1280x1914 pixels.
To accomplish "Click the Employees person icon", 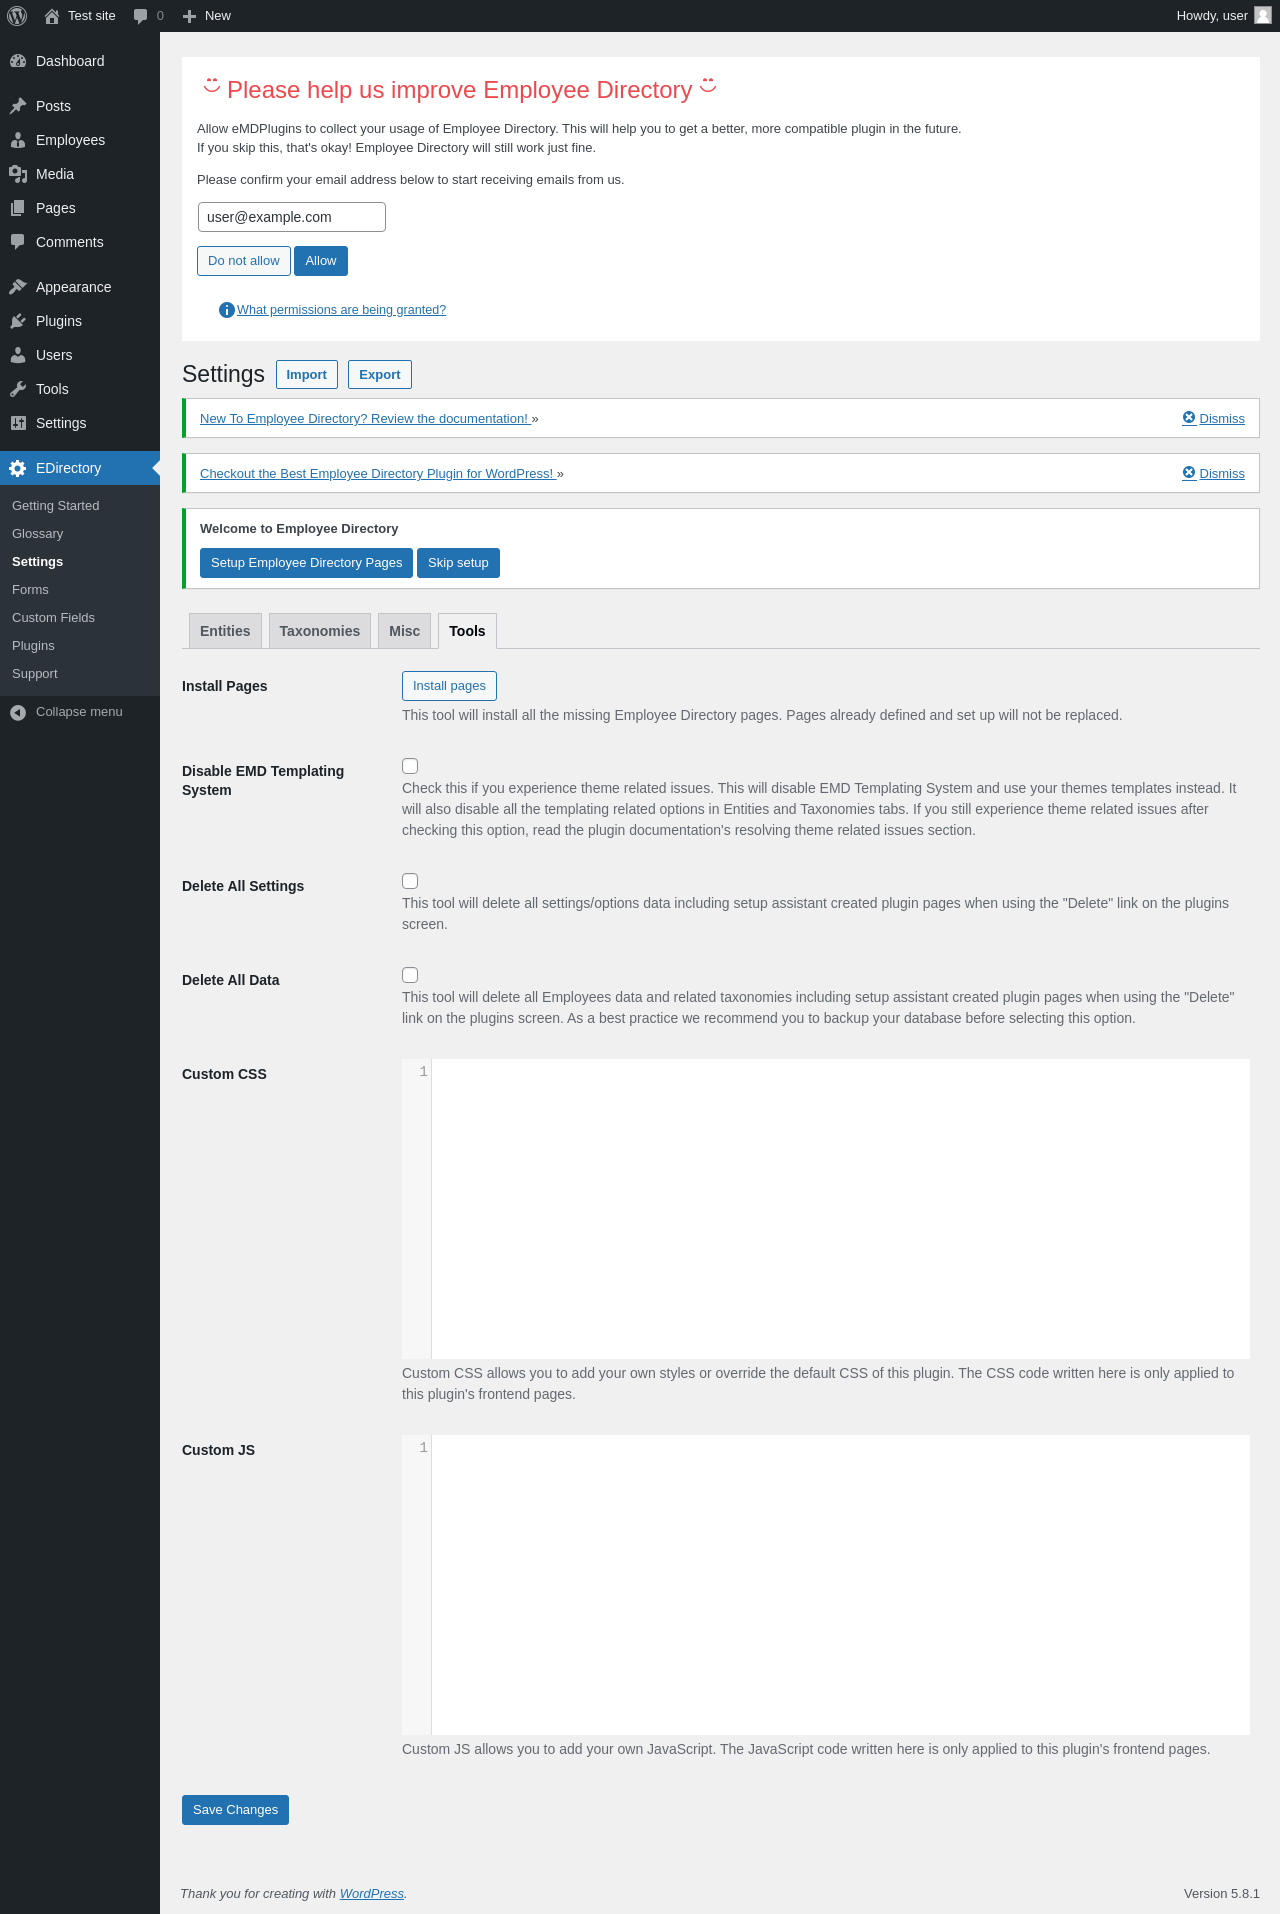I will point(18,140).
